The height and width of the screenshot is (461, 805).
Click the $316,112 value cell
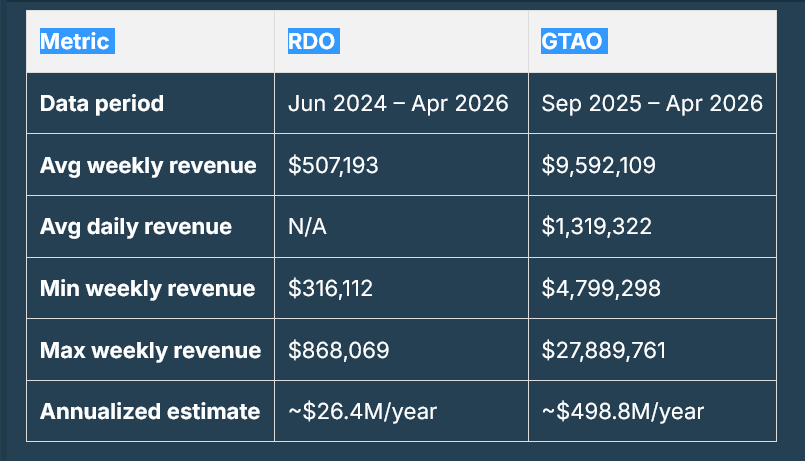tap(330, 289)
